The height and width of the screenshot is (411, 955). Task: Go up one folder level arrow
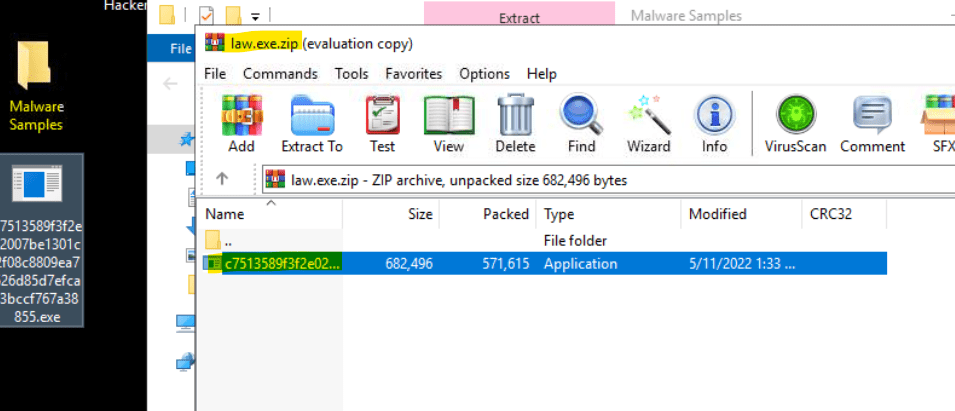(222, 179)
